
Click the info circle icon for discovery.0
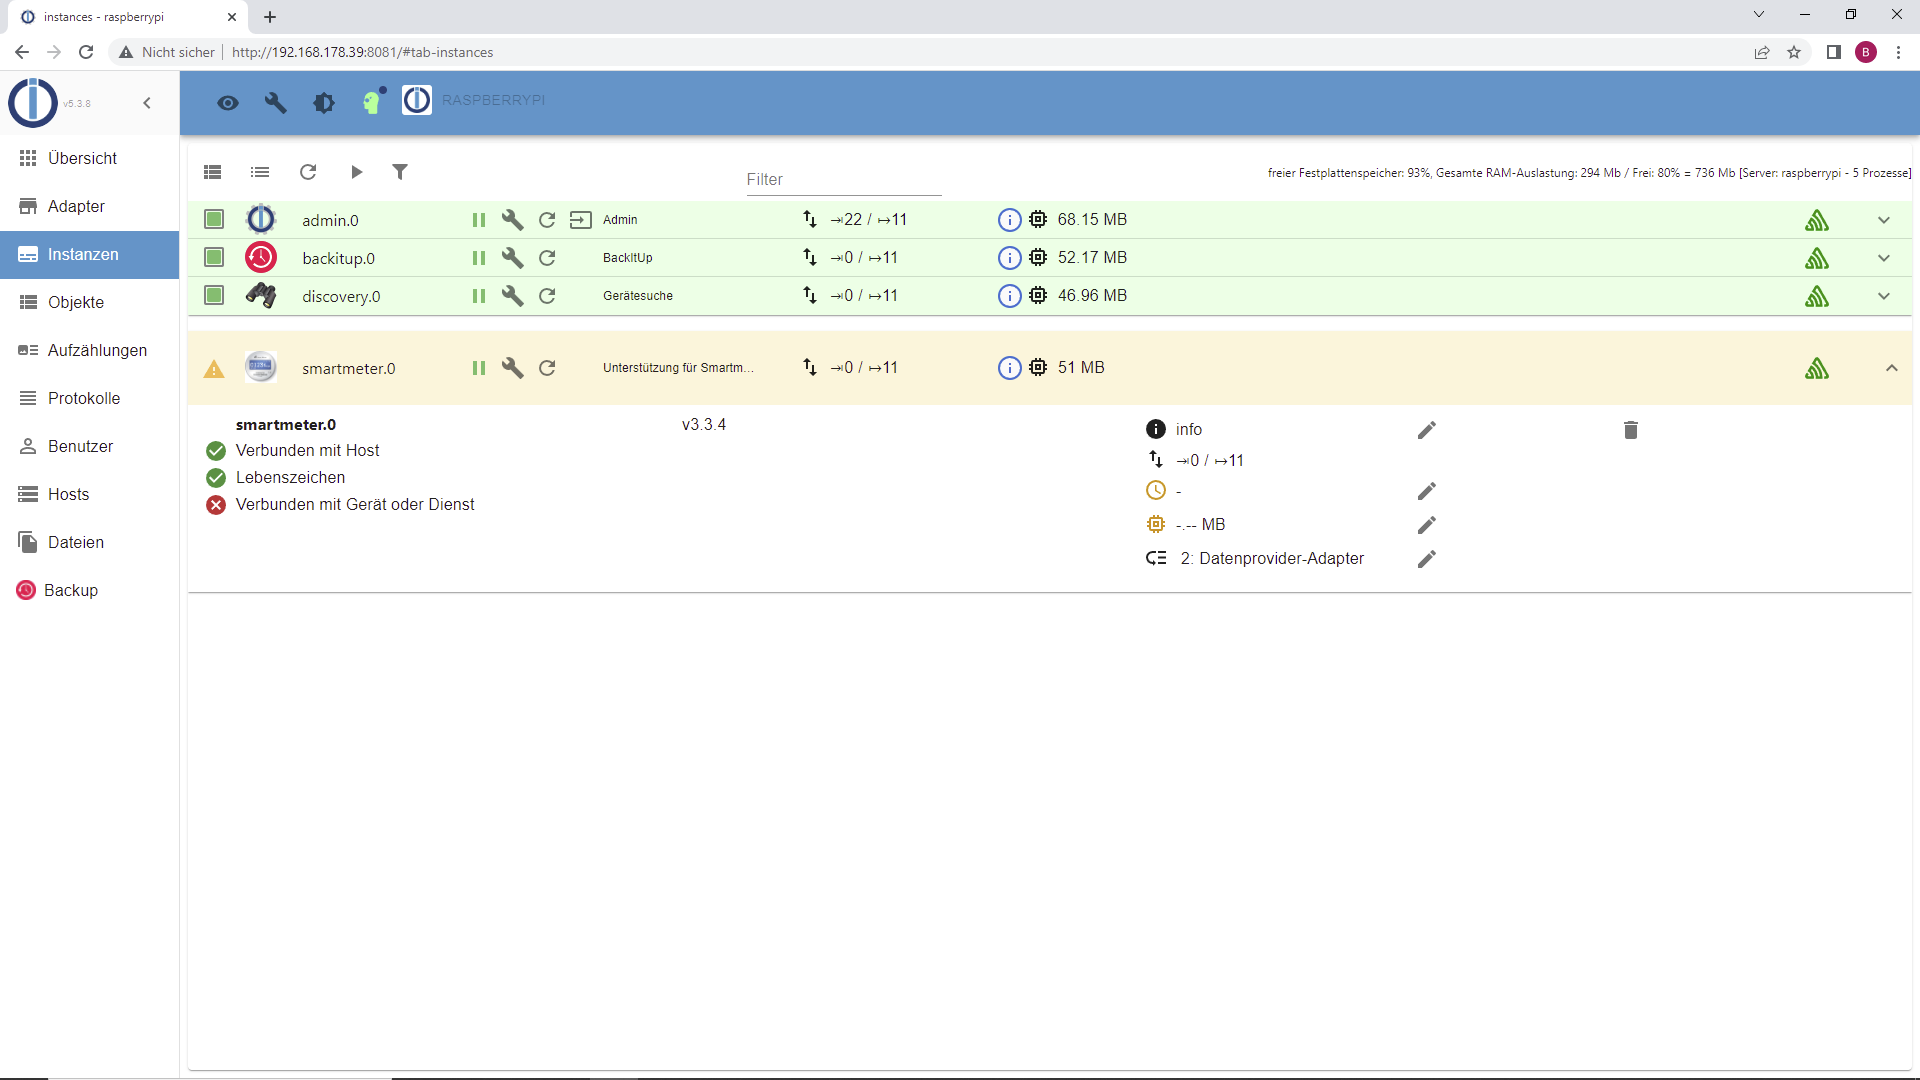(x=1009, y=296)
